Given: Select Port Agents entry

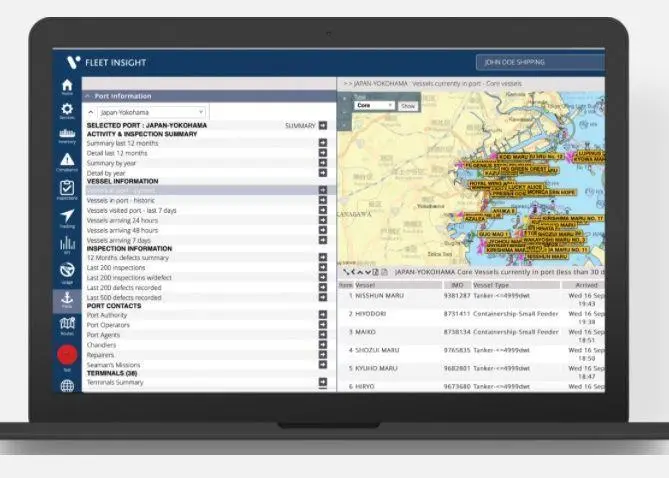Looking at the screenshot, I should [x=103, y=335].
